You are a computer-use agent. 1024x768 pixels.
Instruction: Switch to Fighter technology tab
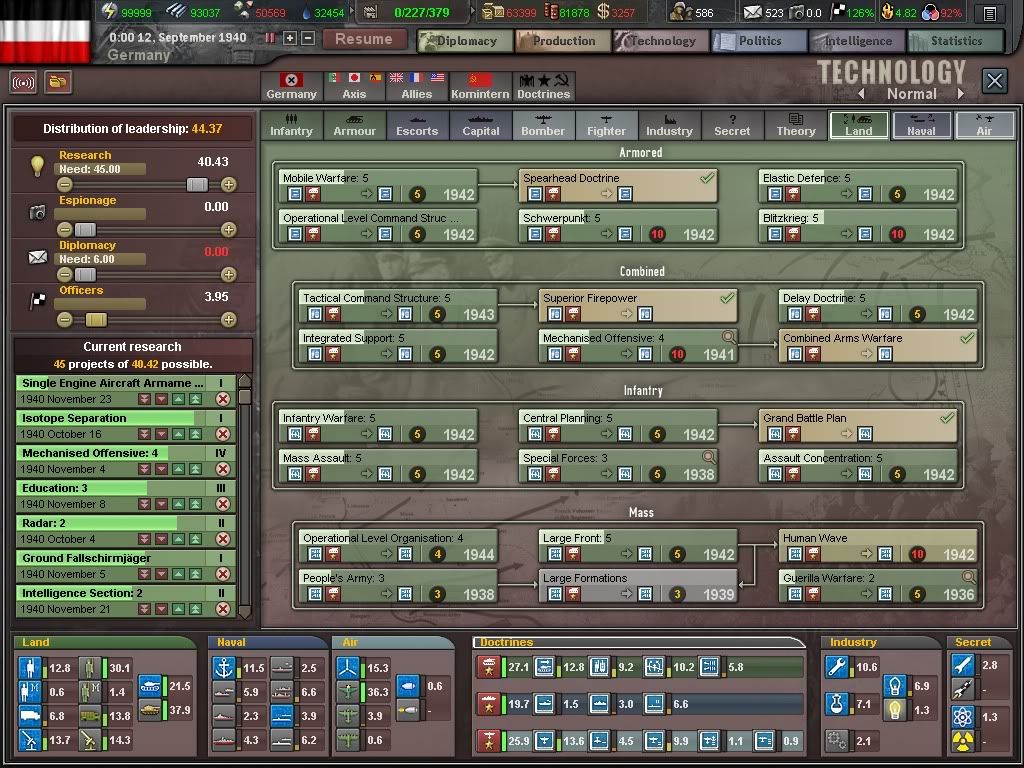coord(606,125)
